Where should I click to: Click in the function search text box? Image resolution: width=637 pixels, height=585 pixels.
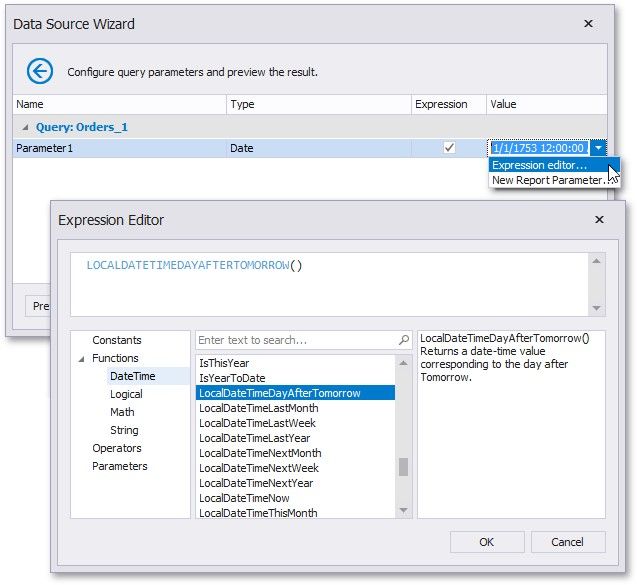(295, 340)
